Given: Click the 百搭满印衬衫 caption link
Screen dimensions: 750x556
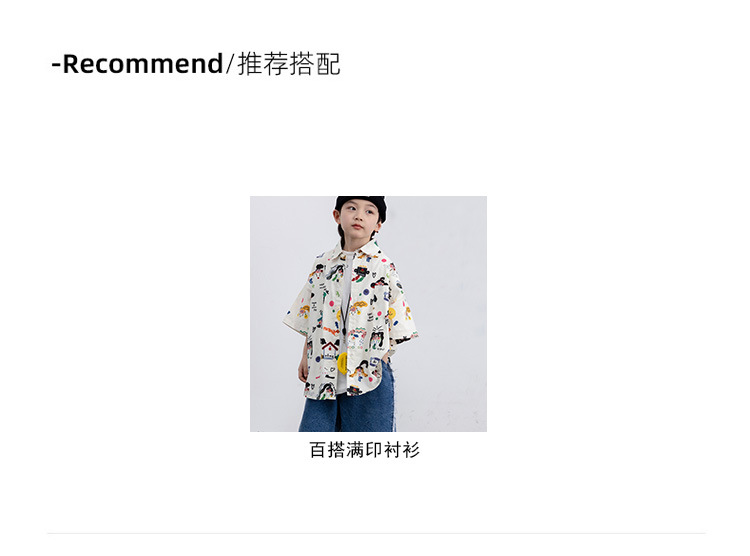Looking at the screenshot, I should [364, 450].
